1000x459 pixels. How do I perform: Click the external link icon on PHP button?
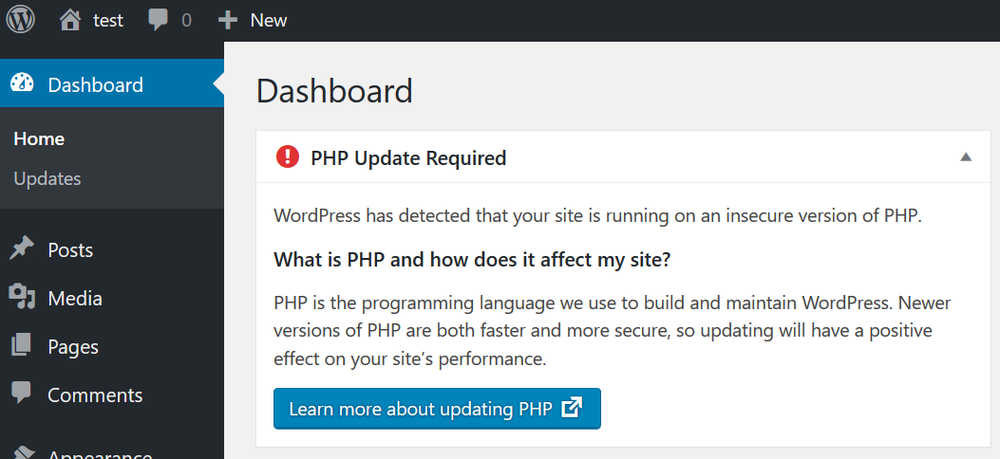571,408
